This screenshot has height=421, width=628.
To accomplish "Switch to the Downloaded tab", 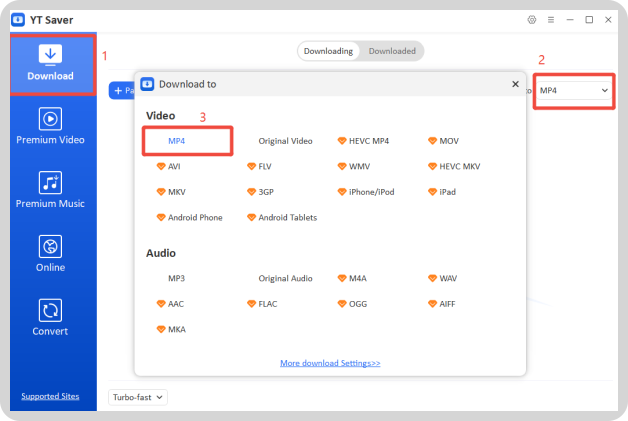I will tap(392, 51).
